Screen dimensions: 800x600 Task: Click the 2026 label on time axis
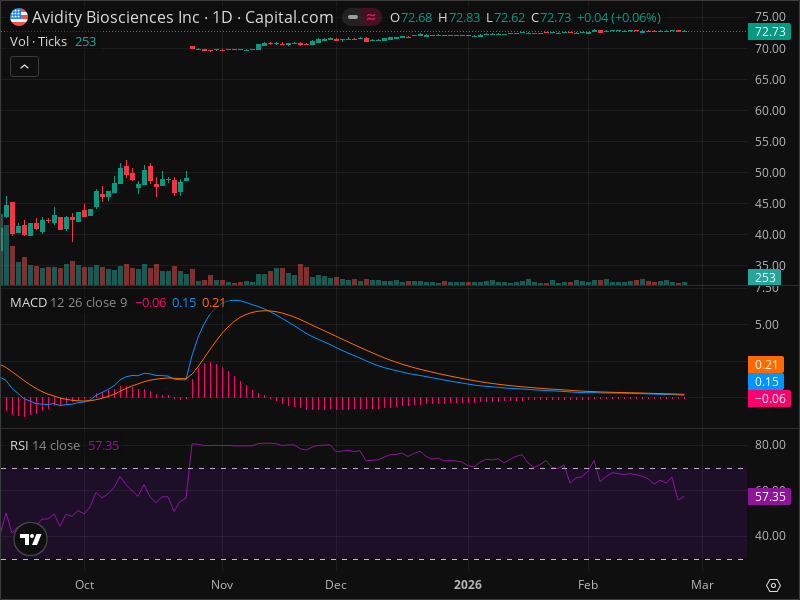(x=468, y=585)
